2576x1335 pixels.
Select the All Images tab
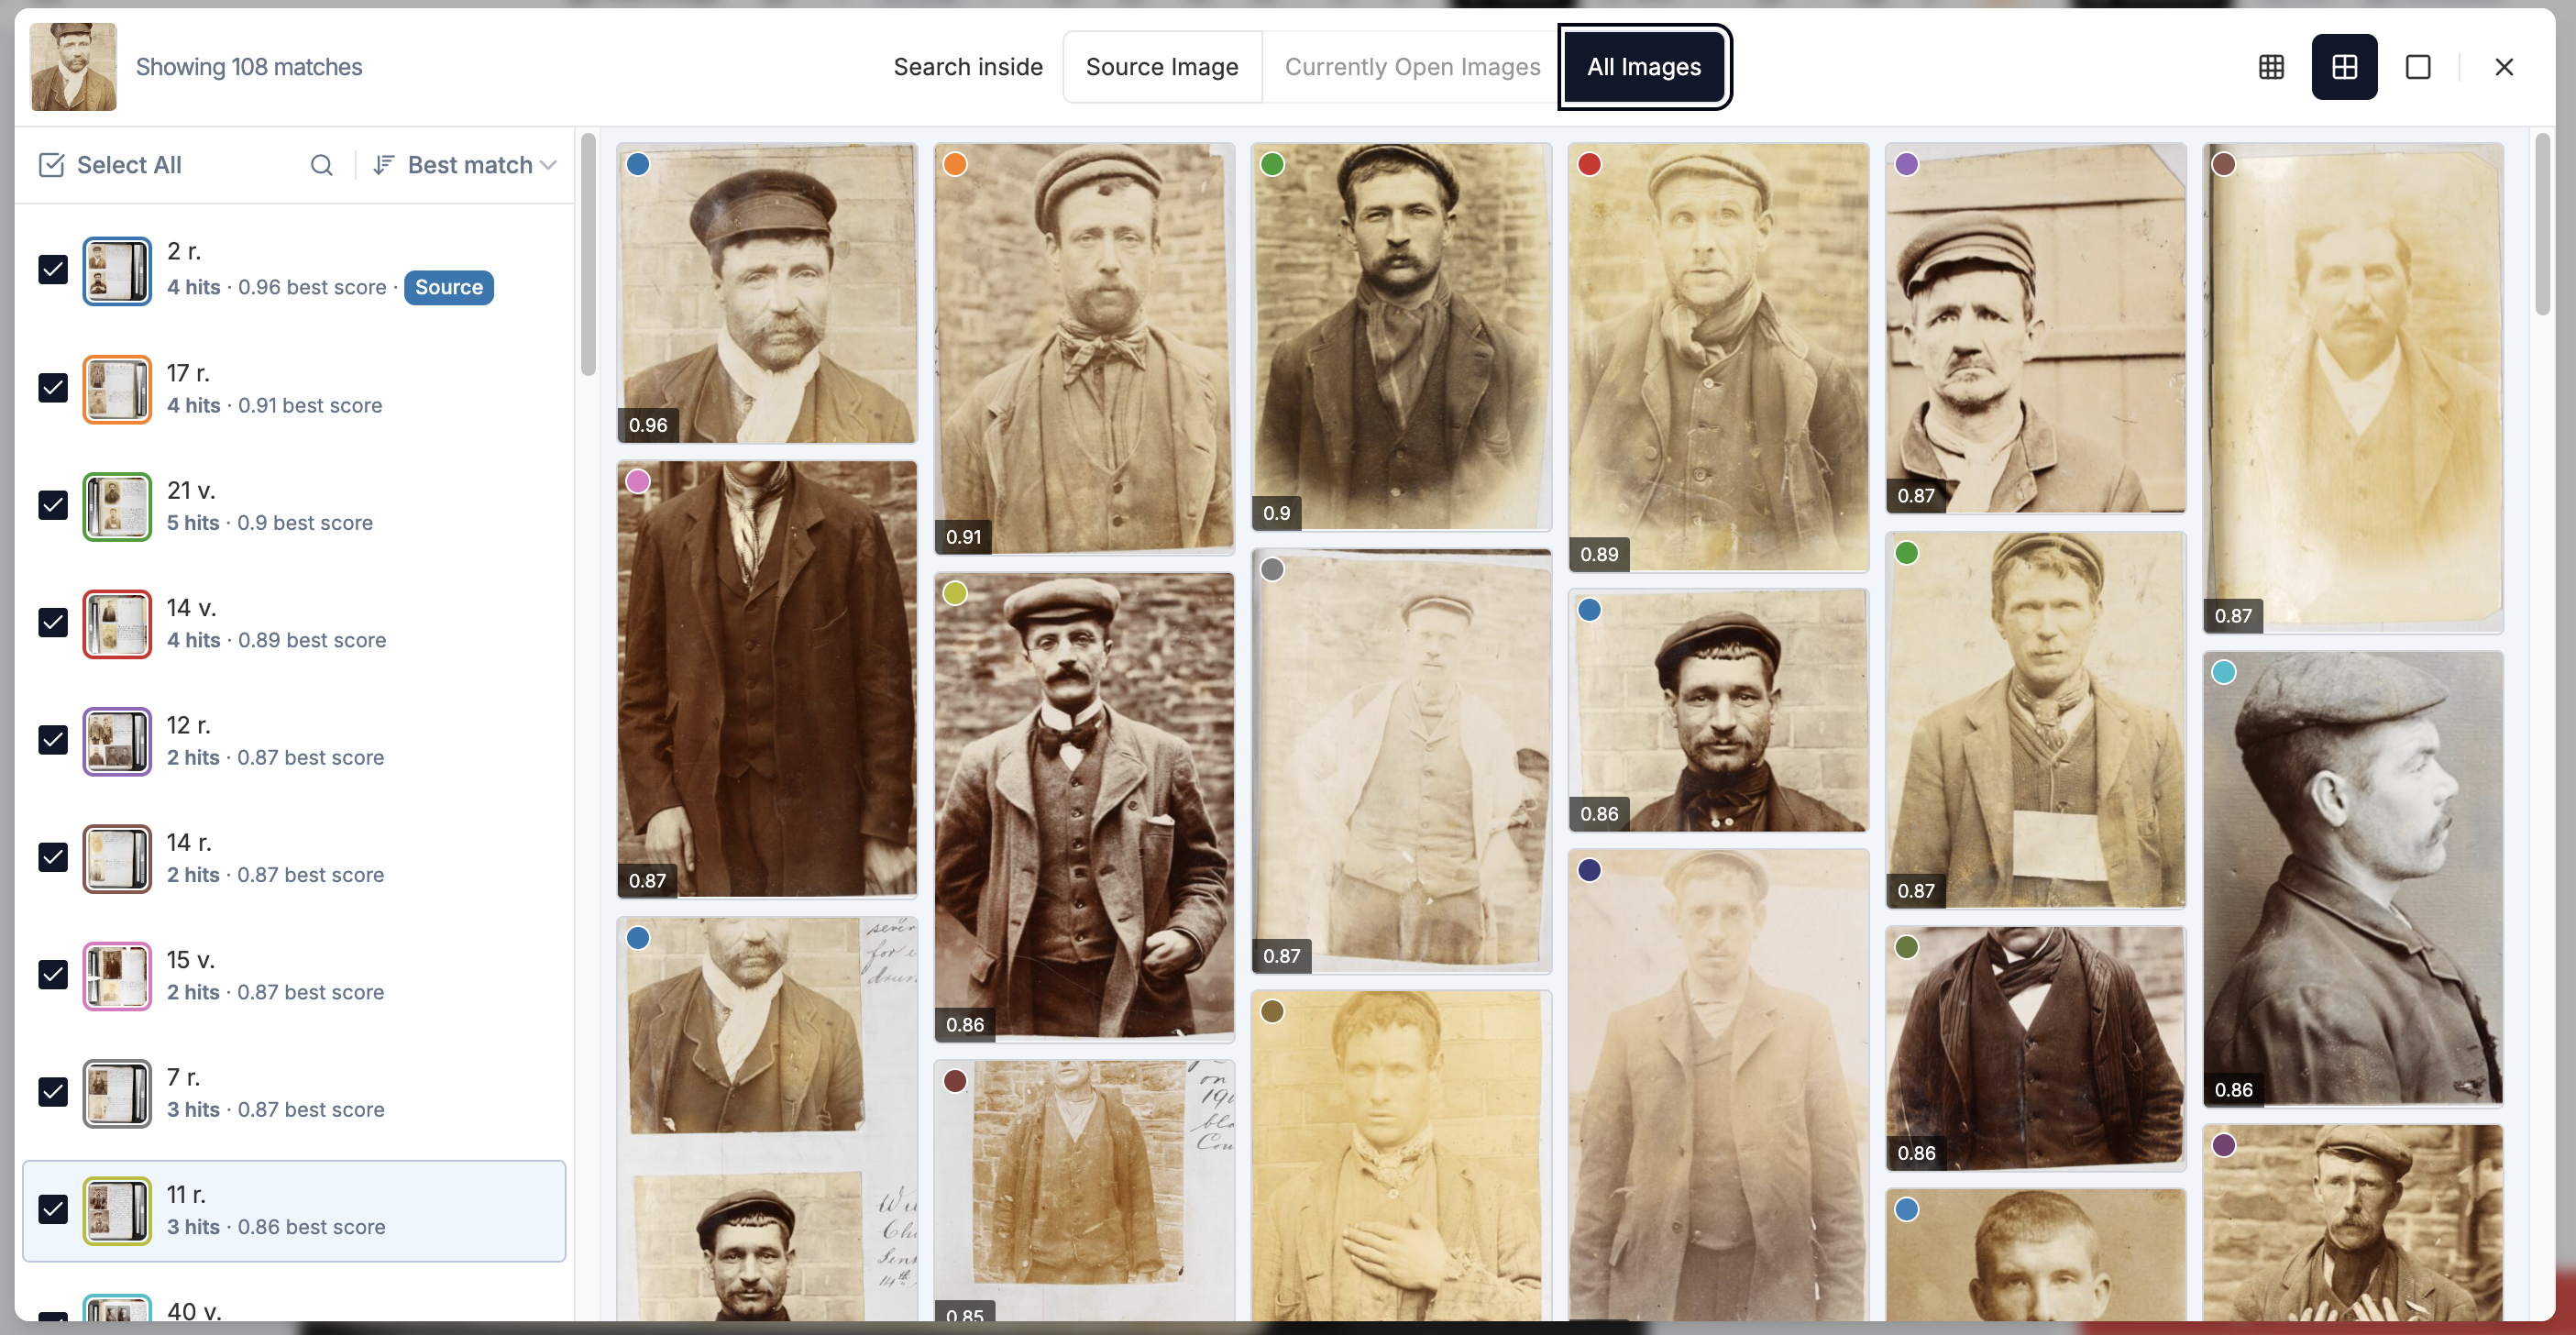1644,67
